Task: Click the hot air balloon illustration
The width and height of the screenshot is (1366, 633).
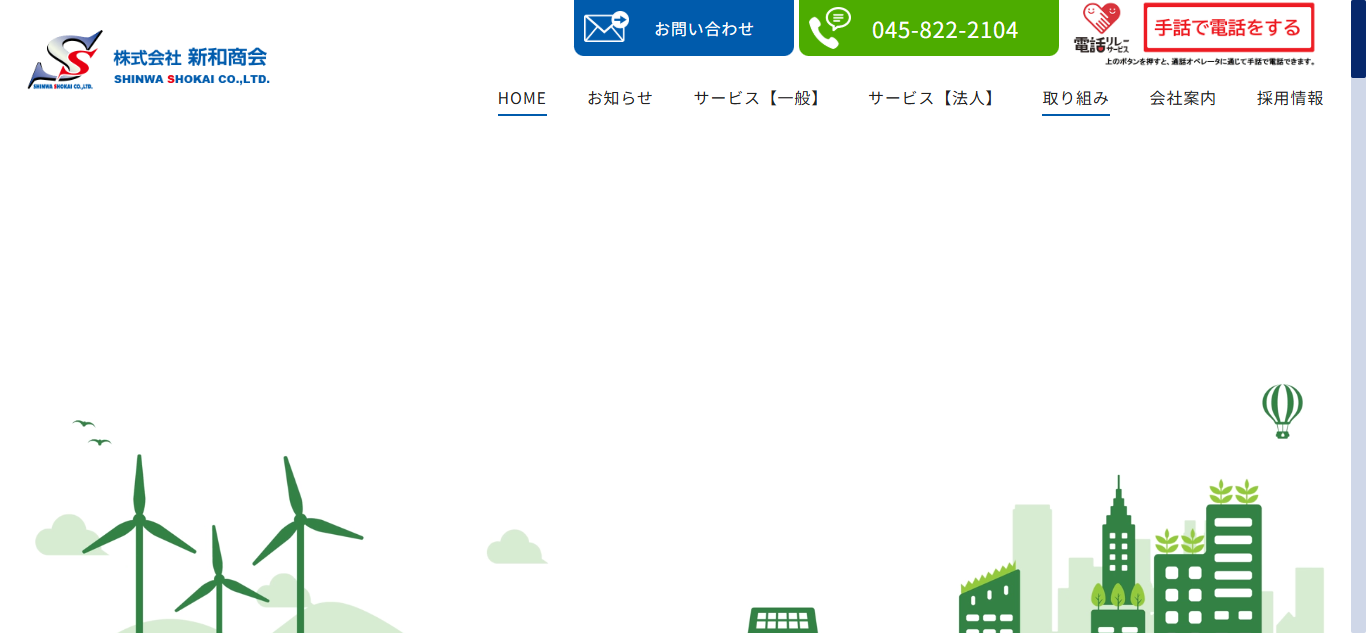Action: coord(1280,412)
